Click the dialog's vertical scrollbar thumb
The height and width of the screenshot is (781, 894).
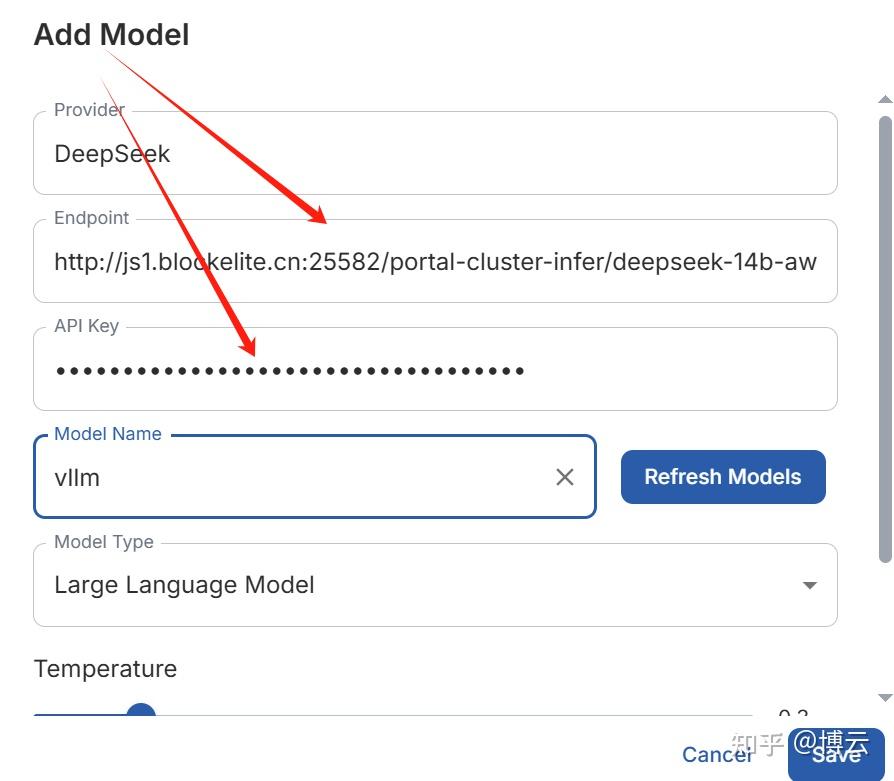point(884,340)
